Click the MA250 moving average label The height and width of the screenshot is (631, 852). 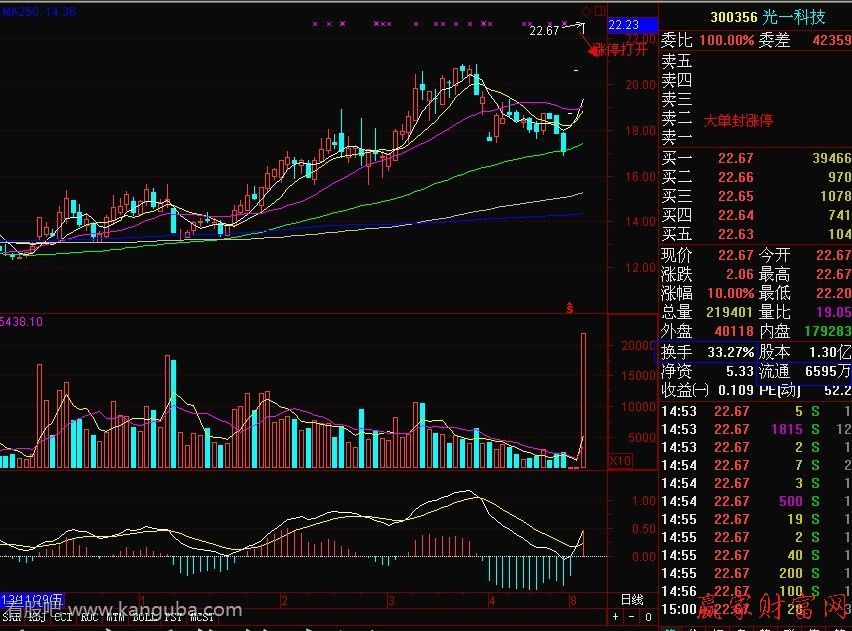(x=22, y=11)
